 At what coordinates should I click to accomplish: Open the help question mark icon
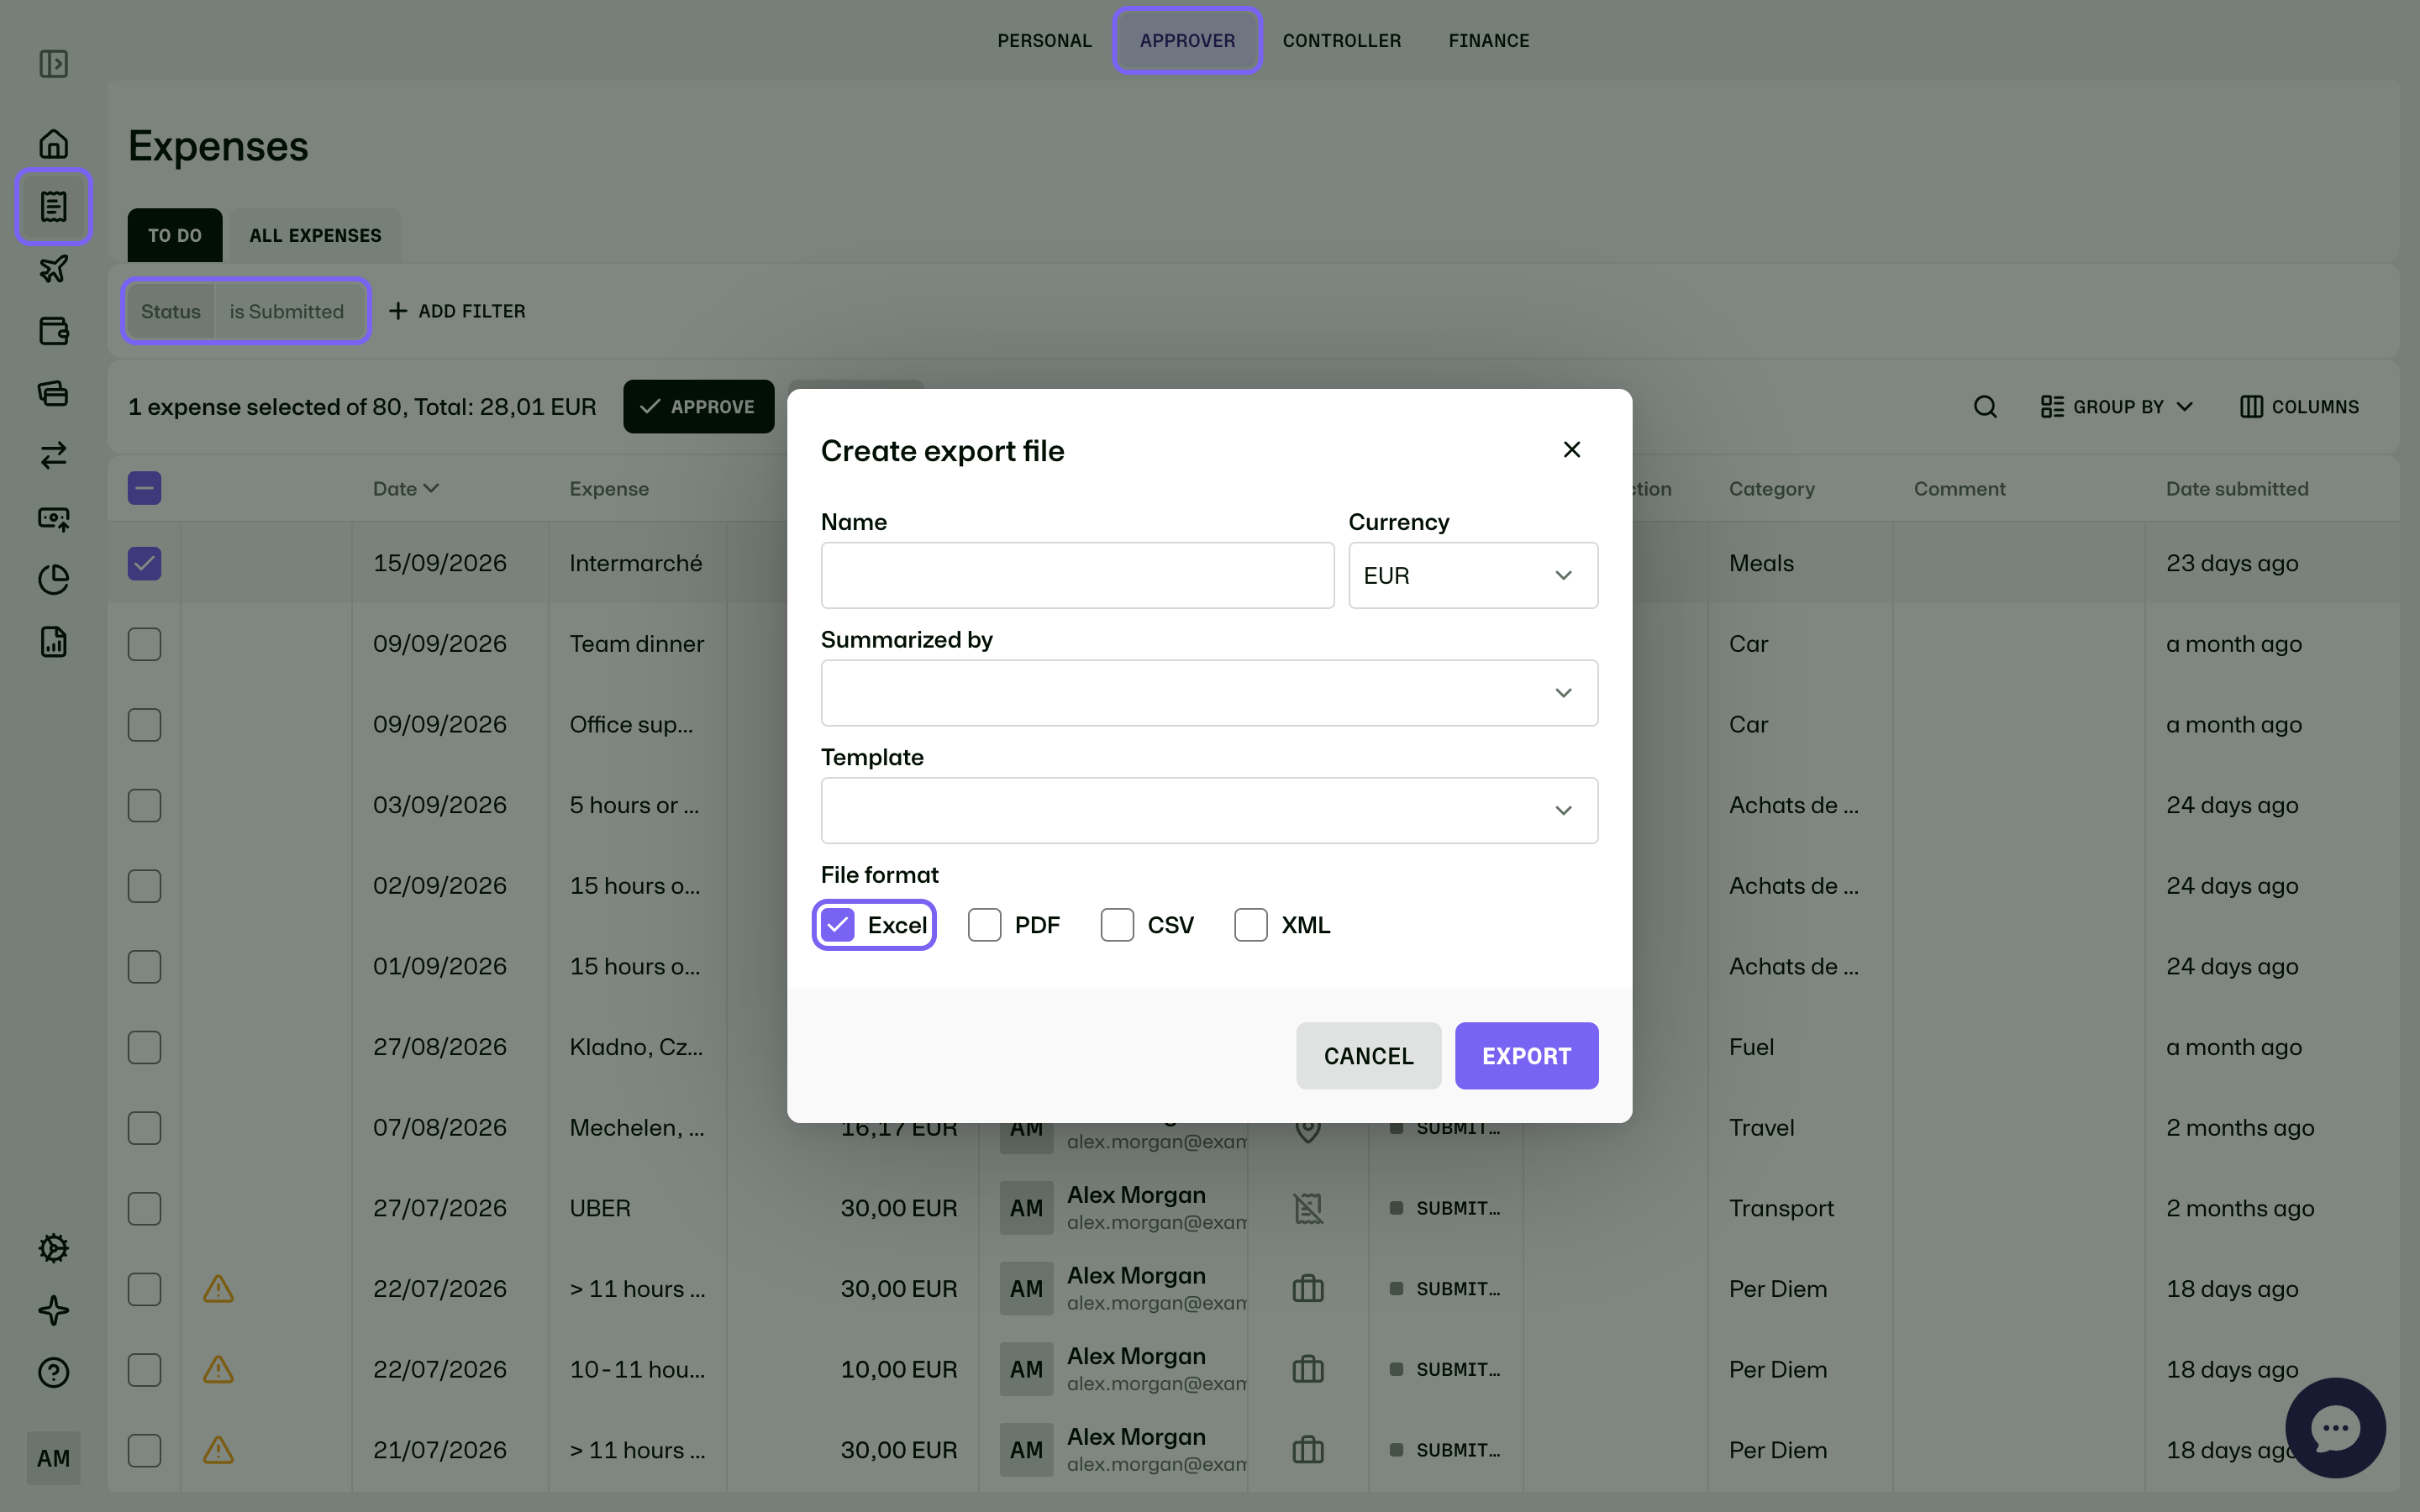(x=54, y=1372)
